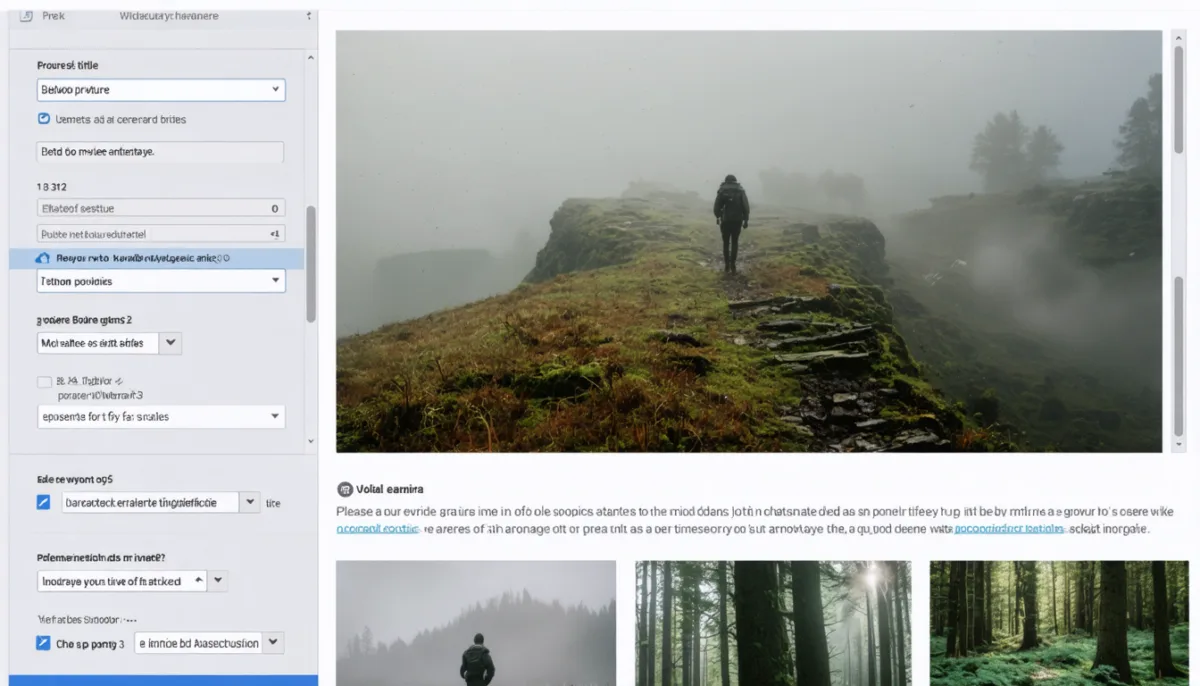This screenshot has width=1200, height=686.
Task: Click the up arrow at top of left panel scrollbar
Action: [x=311, y=59]
